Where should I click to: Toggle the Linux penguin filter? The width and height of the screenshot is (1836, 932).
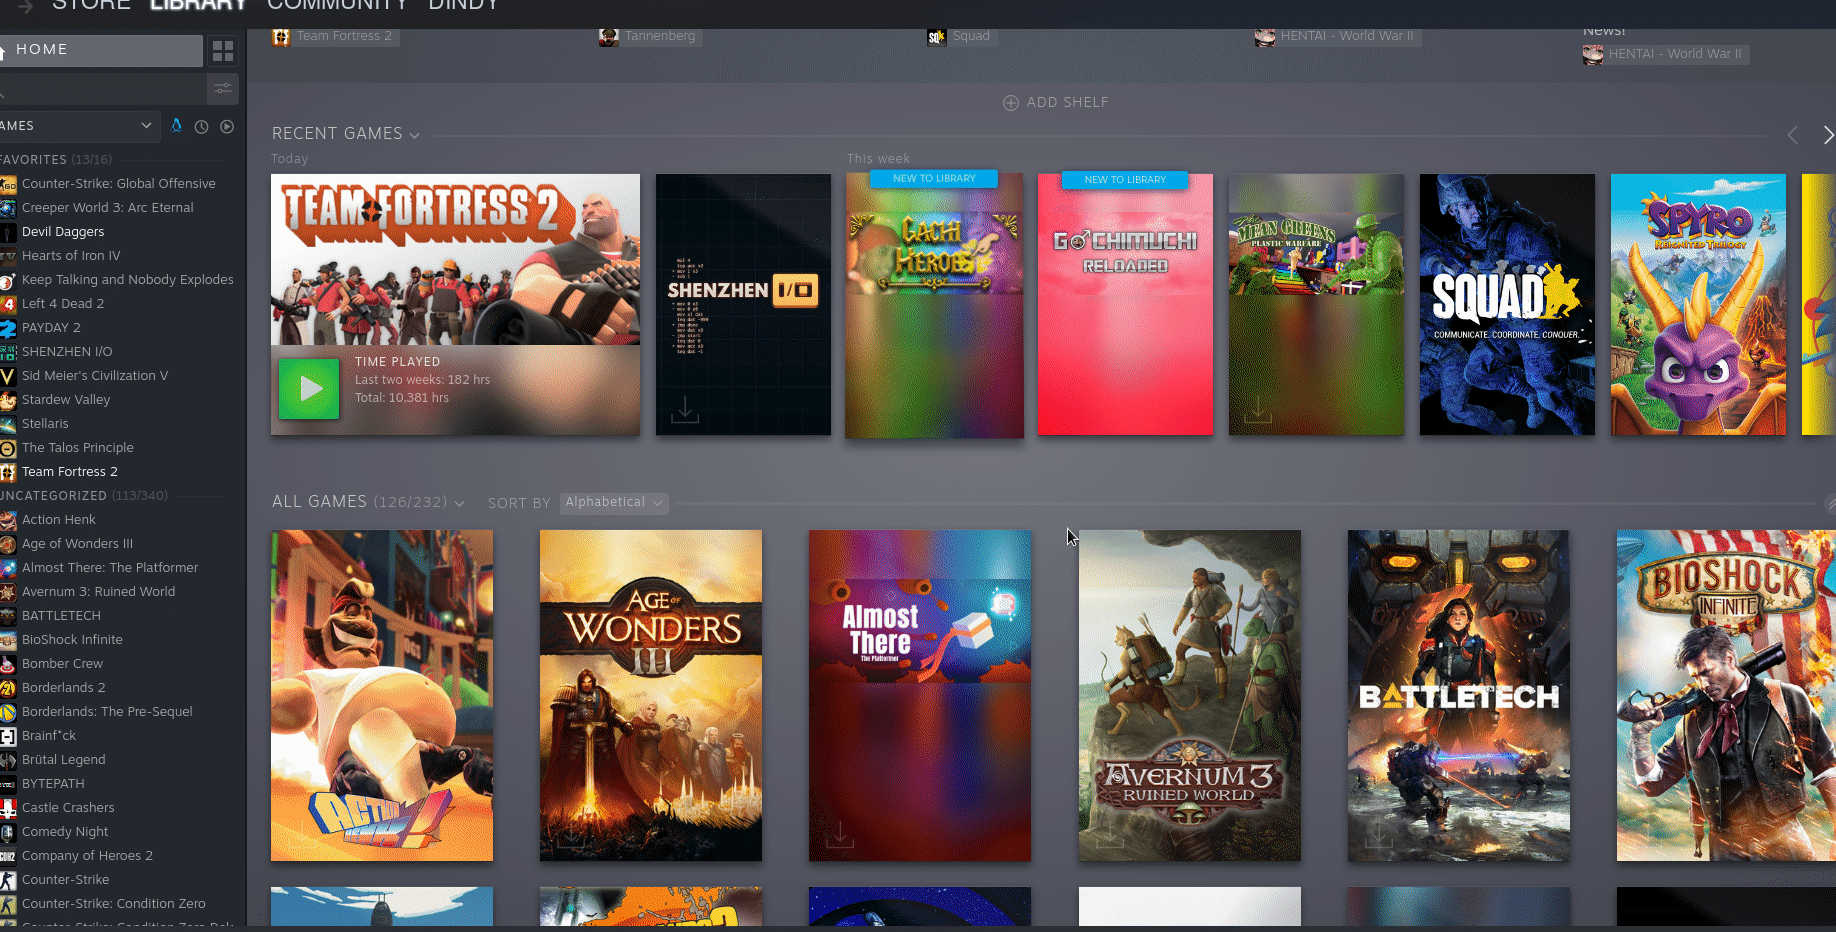tap(177, 126)
